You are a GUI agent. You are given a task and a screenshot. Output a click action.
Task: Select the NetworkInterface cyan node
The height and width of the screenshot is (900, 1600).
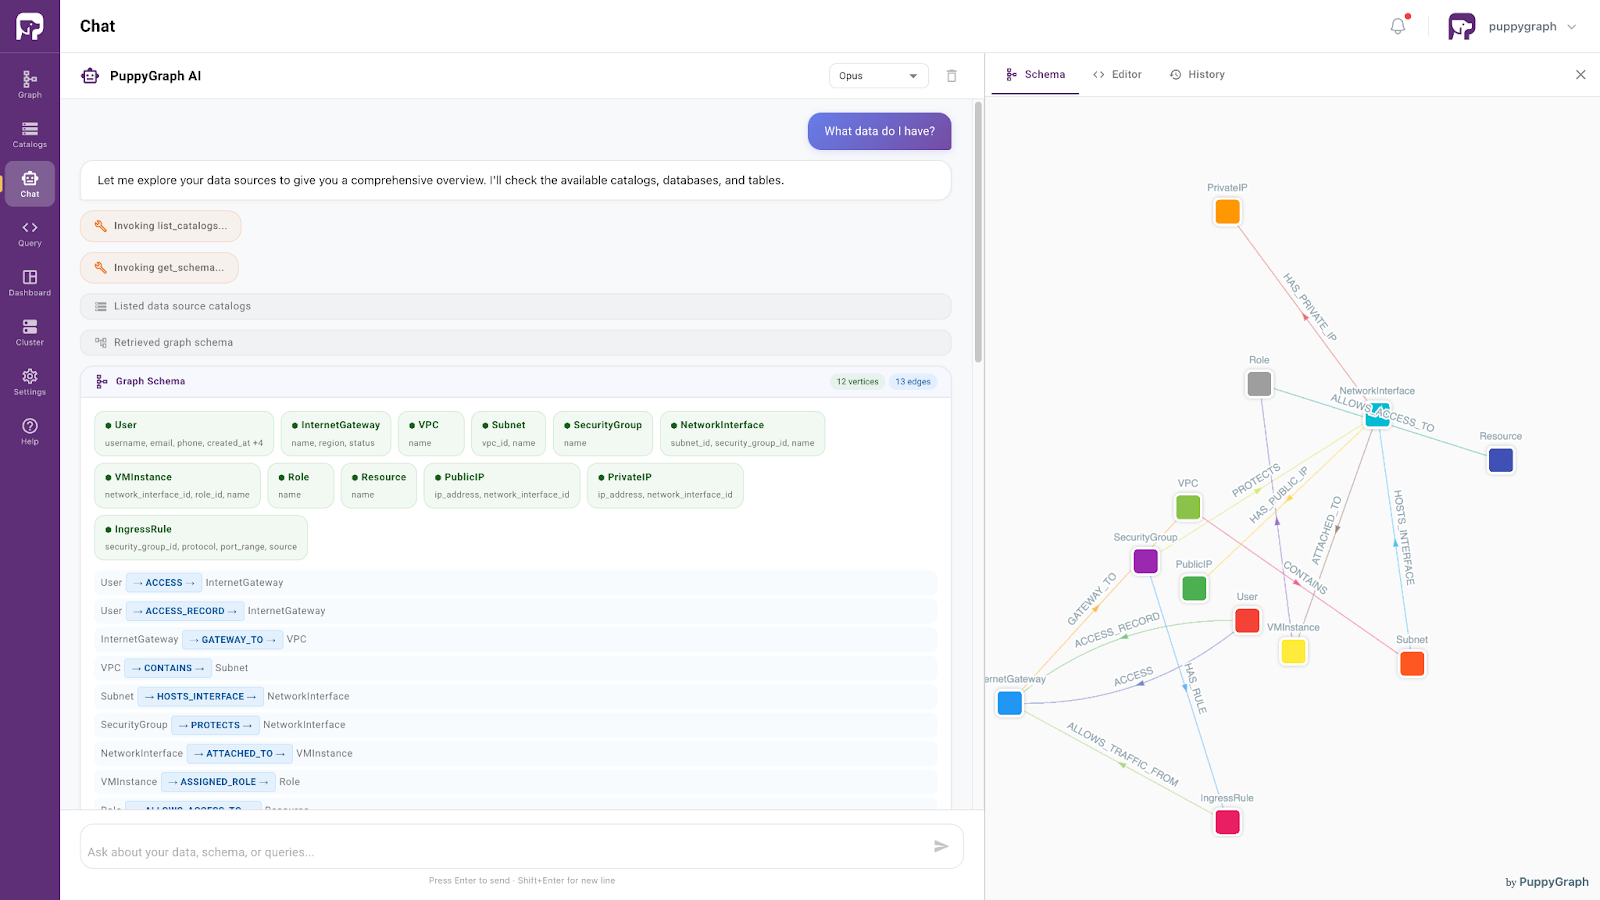point(1378,415)
